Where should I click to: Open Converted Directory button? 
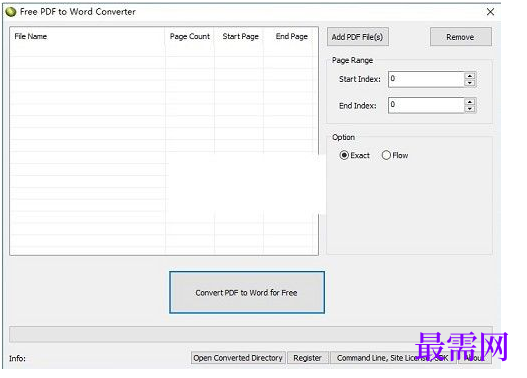[238, 358]
